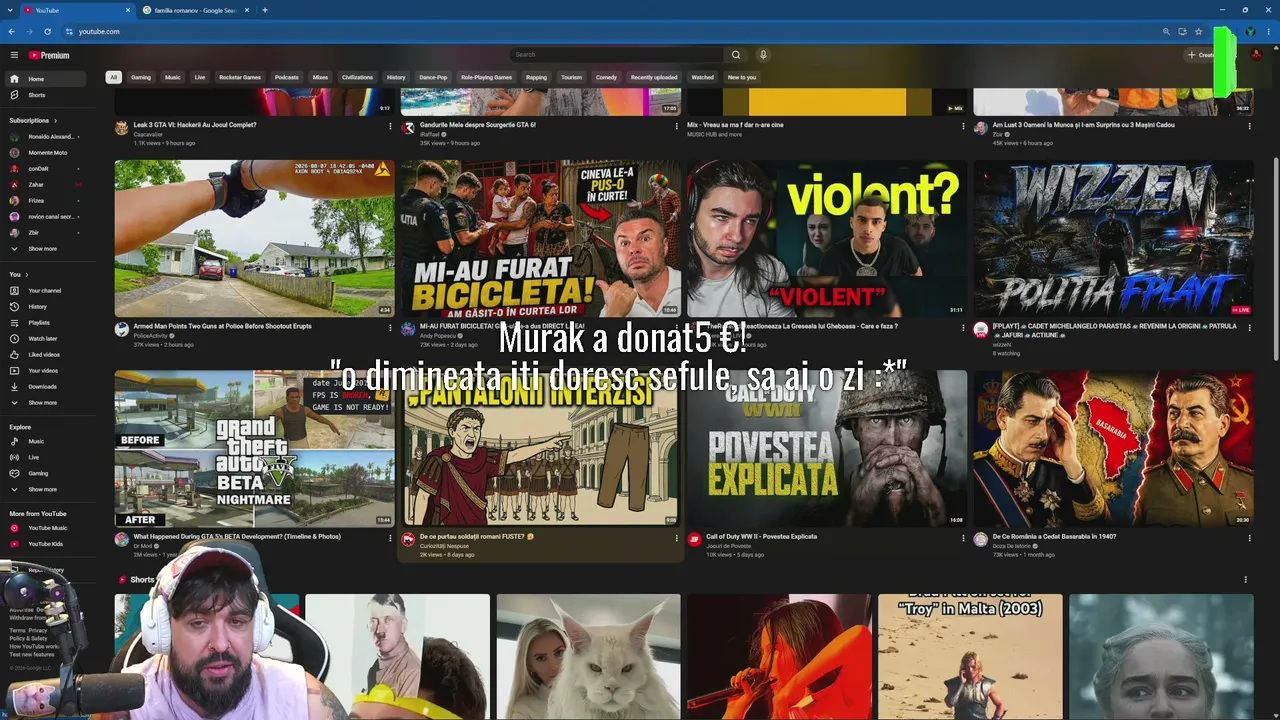1280x720 pixels.
Task: Activate voice search microphone
Action: click(x=763, y=55)
